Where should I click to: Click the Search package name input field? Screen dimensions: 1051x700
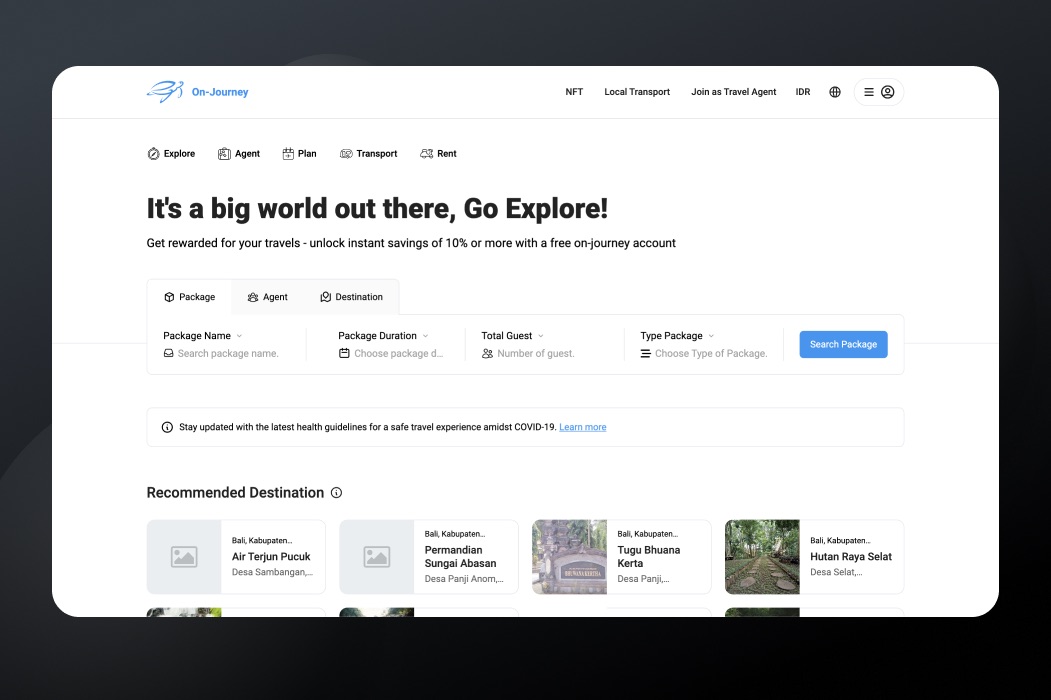pos(228,354)
